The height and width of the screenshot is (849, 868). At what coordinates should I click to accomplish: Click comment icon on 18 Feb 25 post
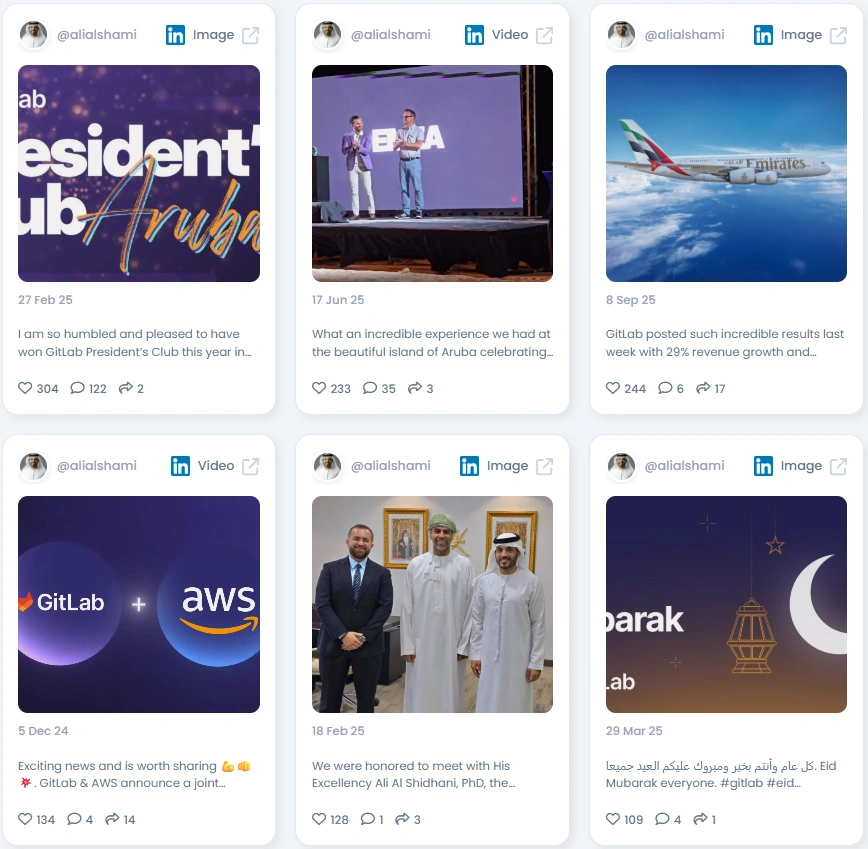coord(368,819)
